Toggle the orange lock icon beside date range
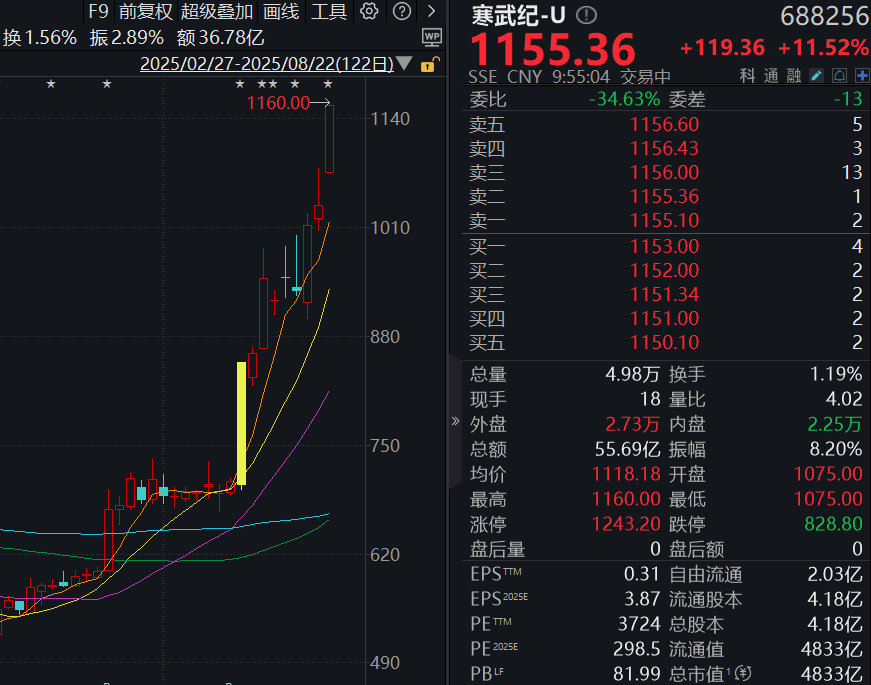 pos(430,65)
